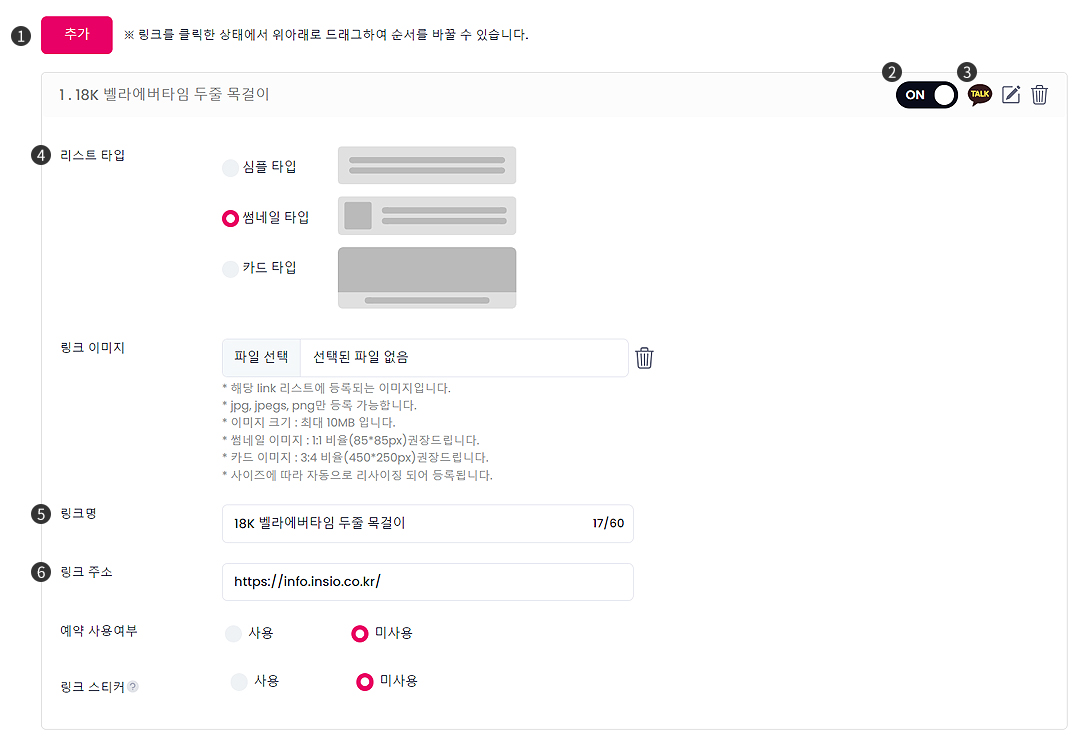
Task: Open the 링크 스티커 help question icon
Action: (x=133, y=687)
